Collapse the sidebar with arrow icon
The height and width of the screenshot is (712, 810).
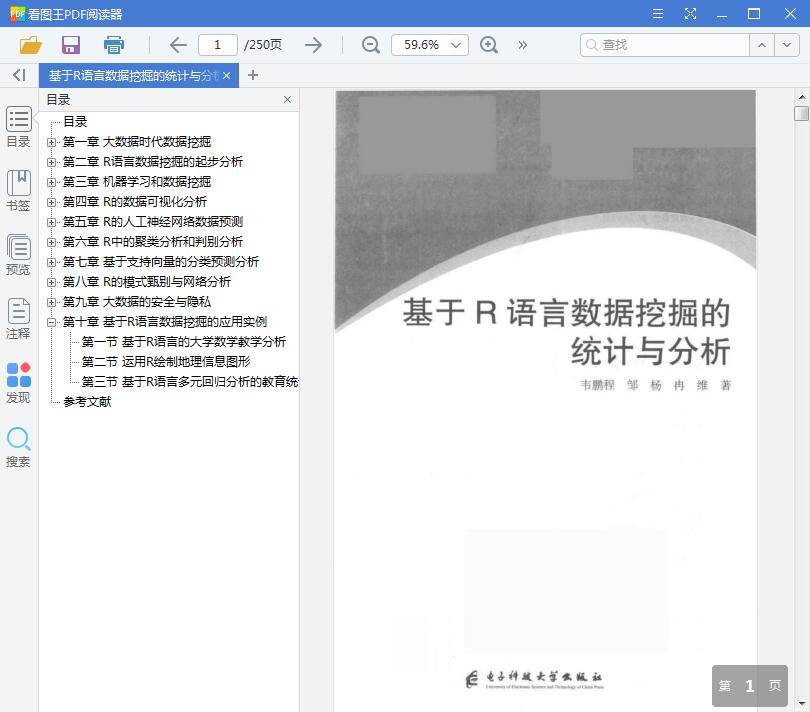tap(19, 75)
